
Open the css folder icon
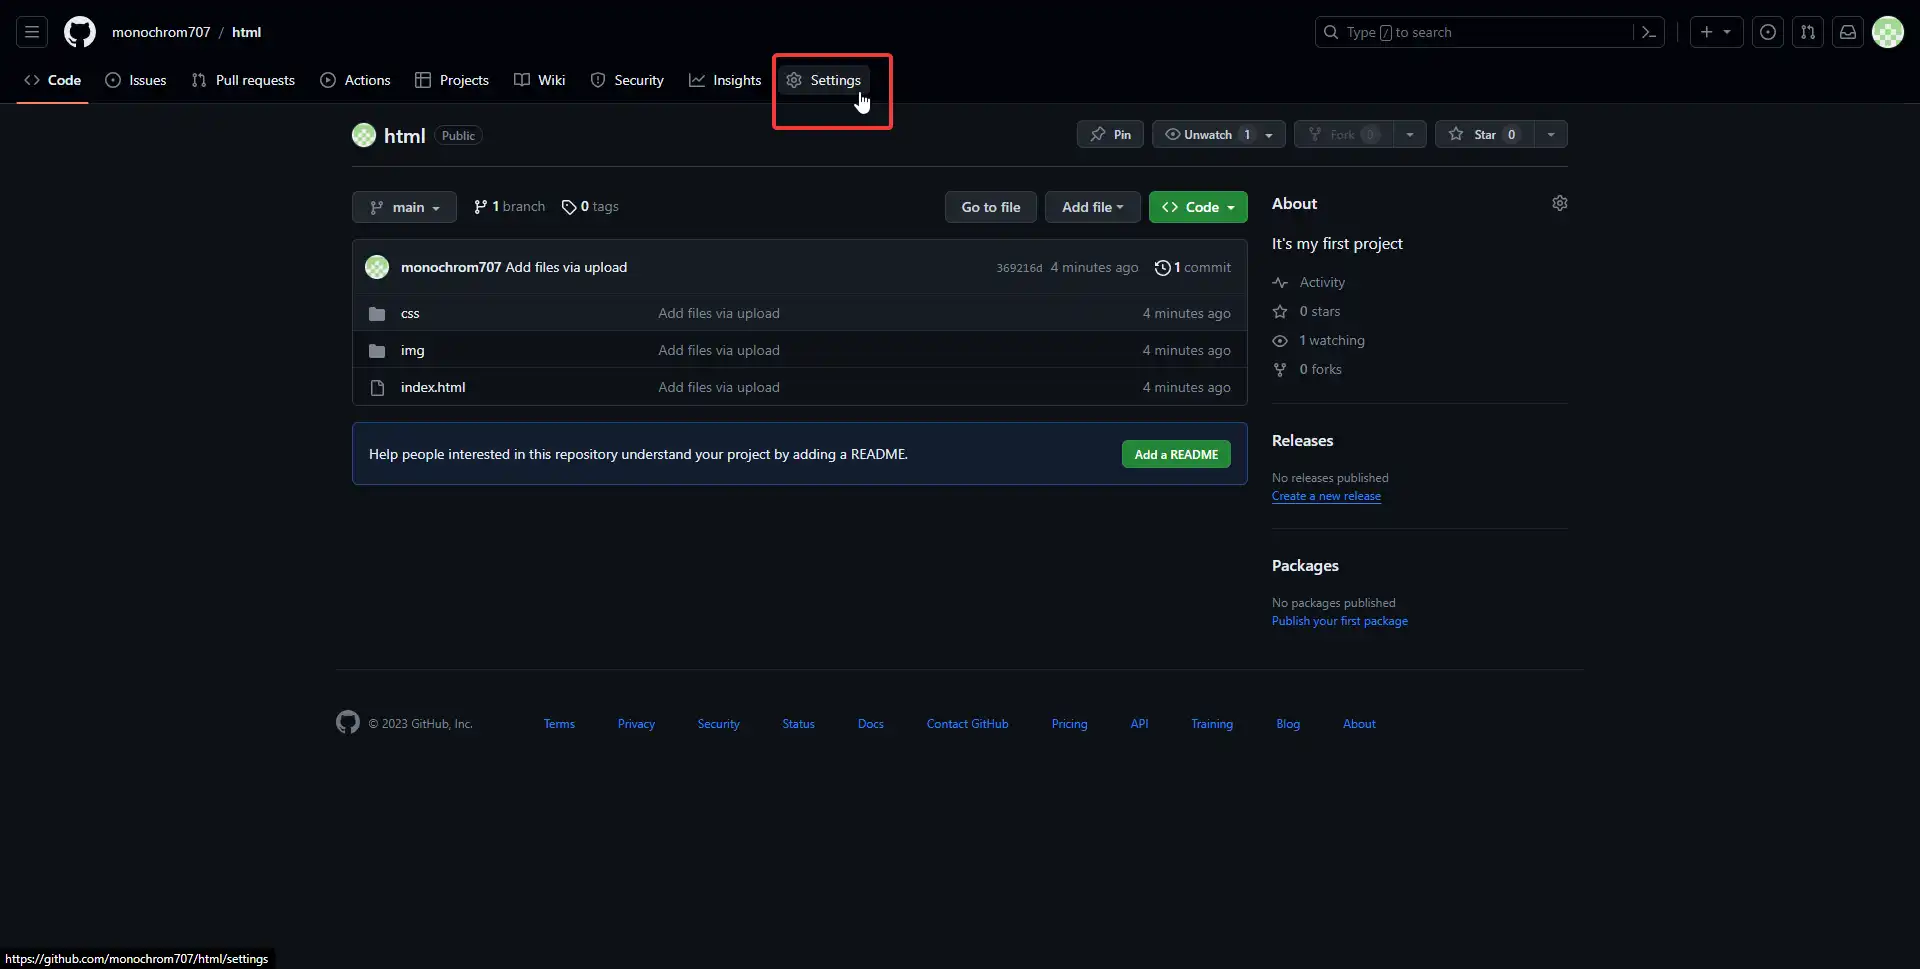click(377, 314)
